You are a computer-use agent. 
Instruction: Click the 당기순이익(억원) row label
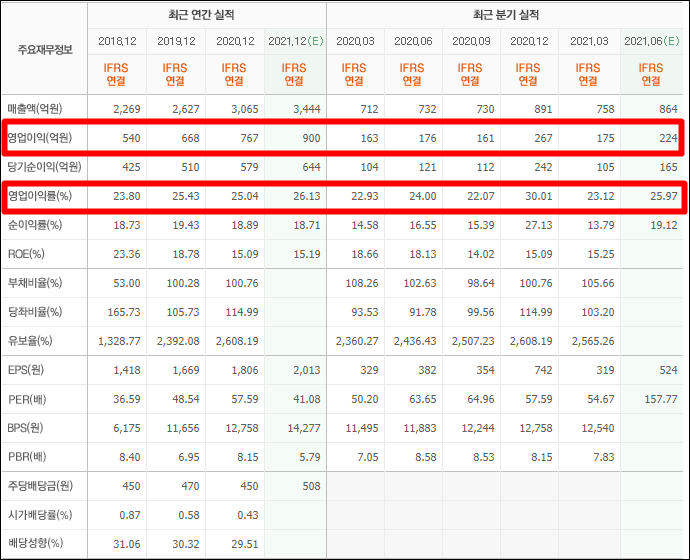pos(44,167)
